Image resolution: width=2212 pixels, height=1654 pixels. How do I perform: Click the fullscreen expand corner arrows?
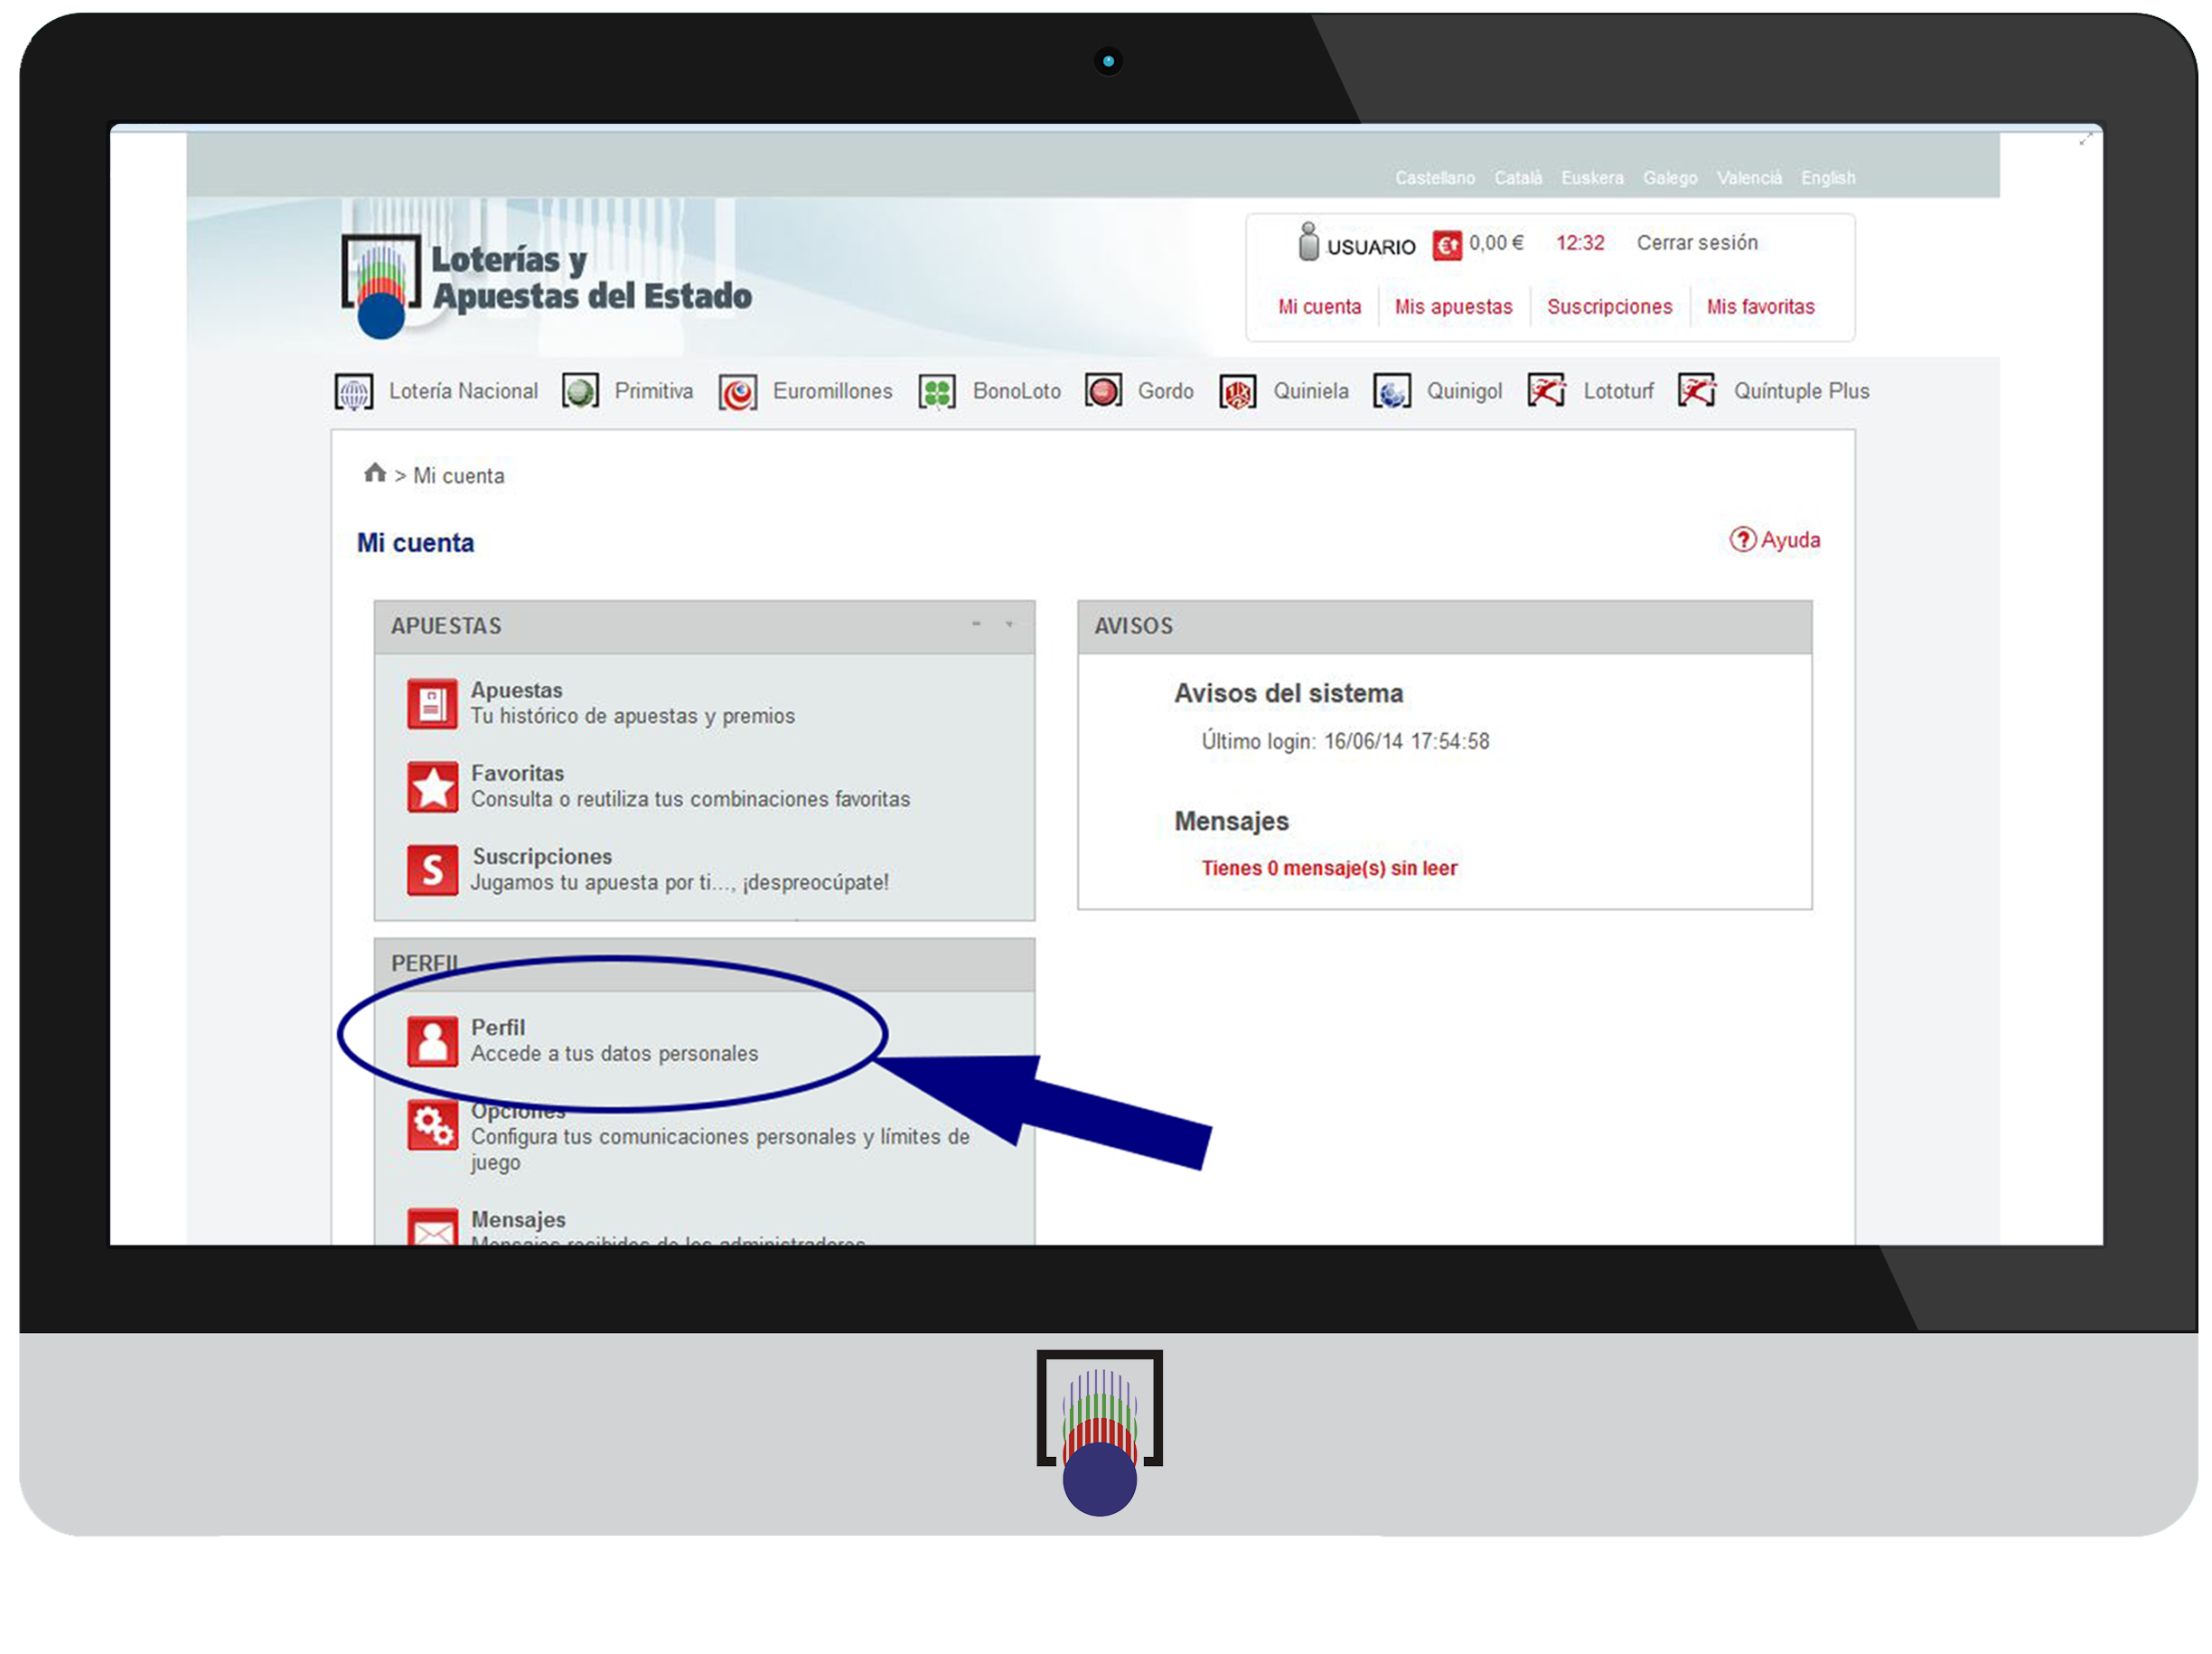(x=2085, y=140)
